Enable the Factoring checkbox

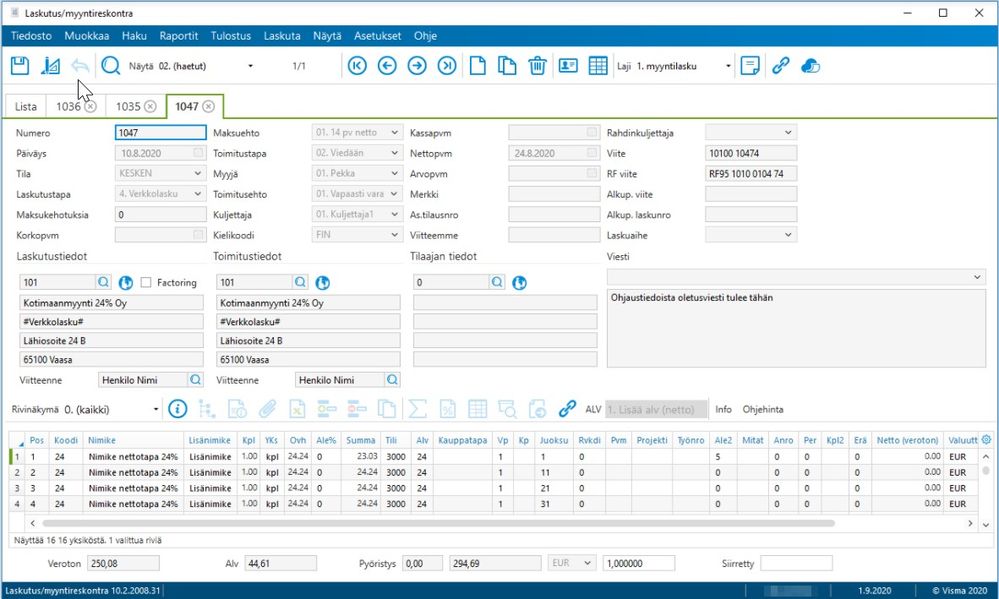(146, 283)
